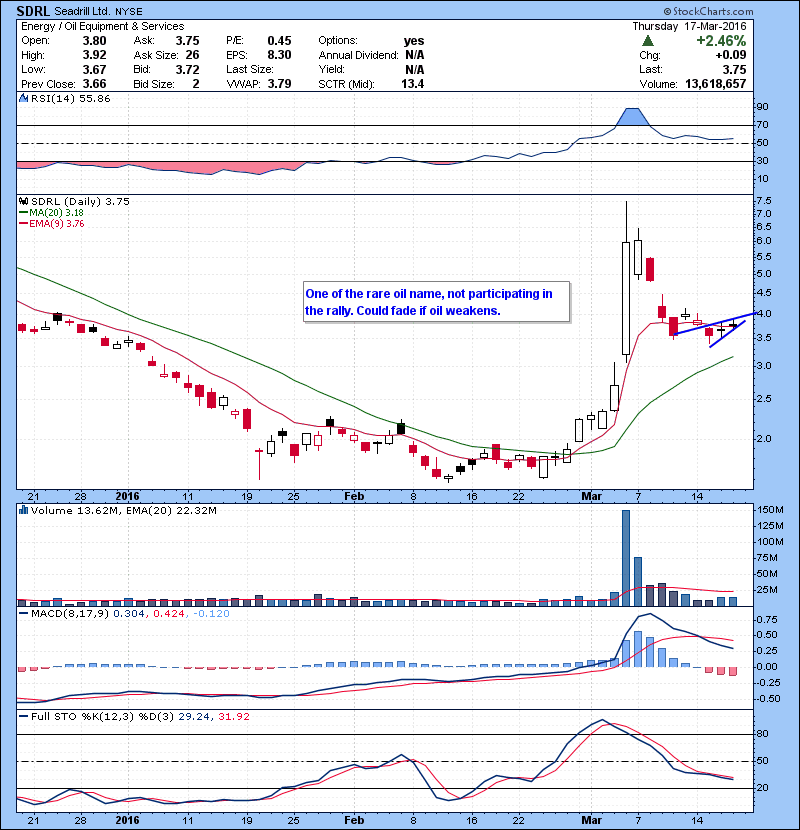Image resolution: width=800 pixels, height=830 pixels.
Task: Click the Volume 13,618,657 value
Action: click(x=715, y=84)
